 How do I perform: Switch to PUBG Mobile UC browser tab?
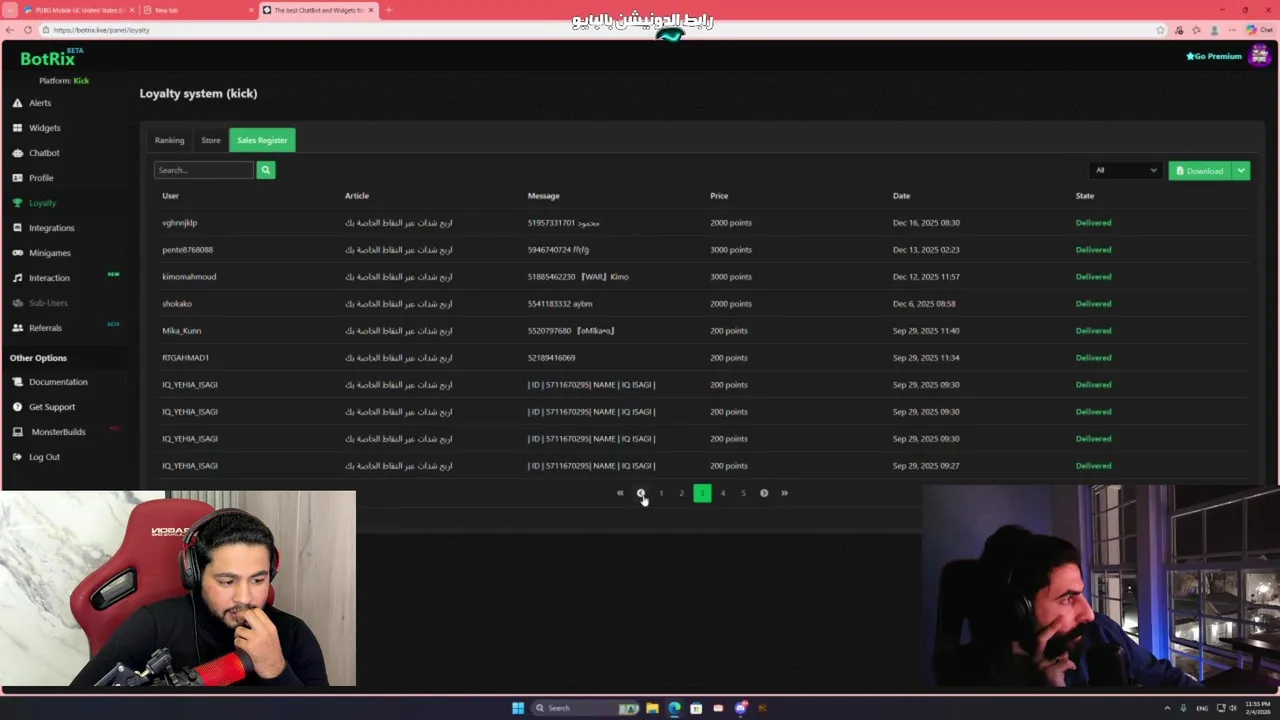click(78, 10)
